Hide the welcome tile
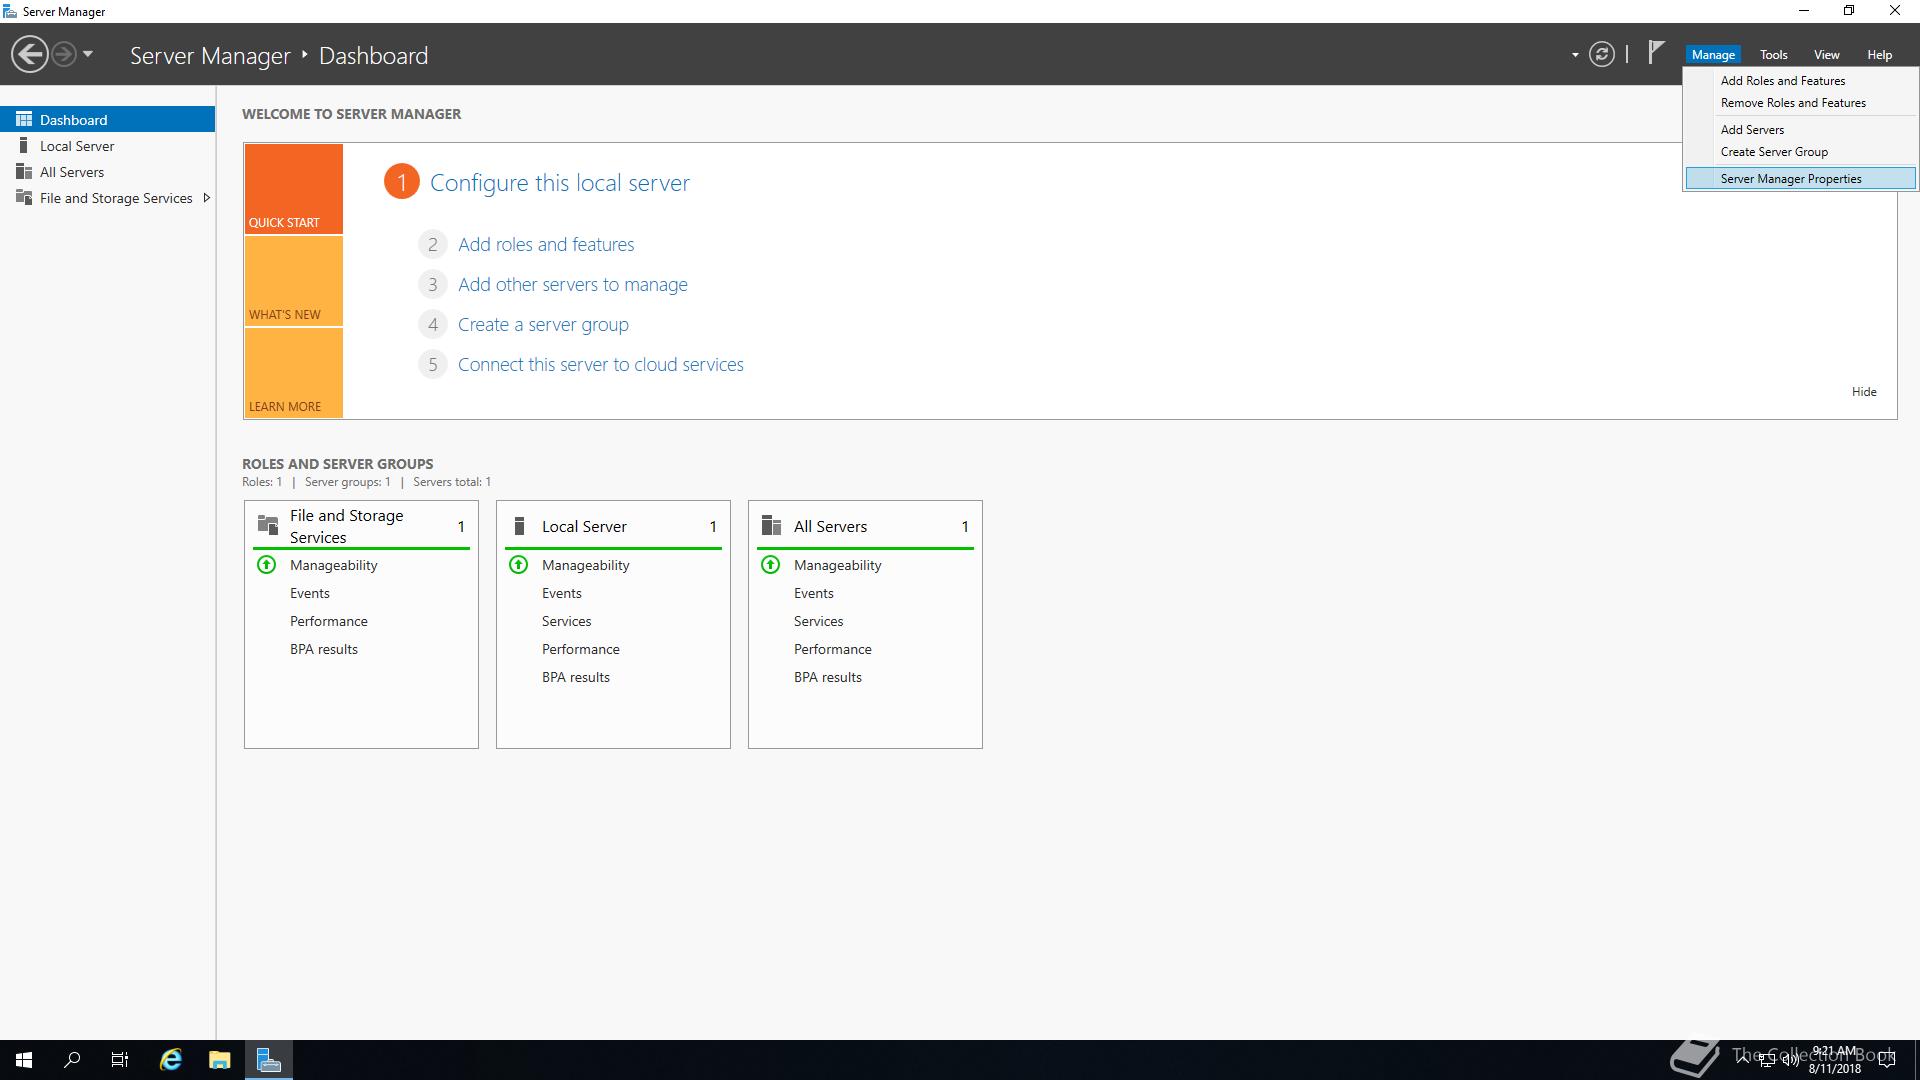1920x1080 pixels. pyautogui.click(x=1864, y=392)
